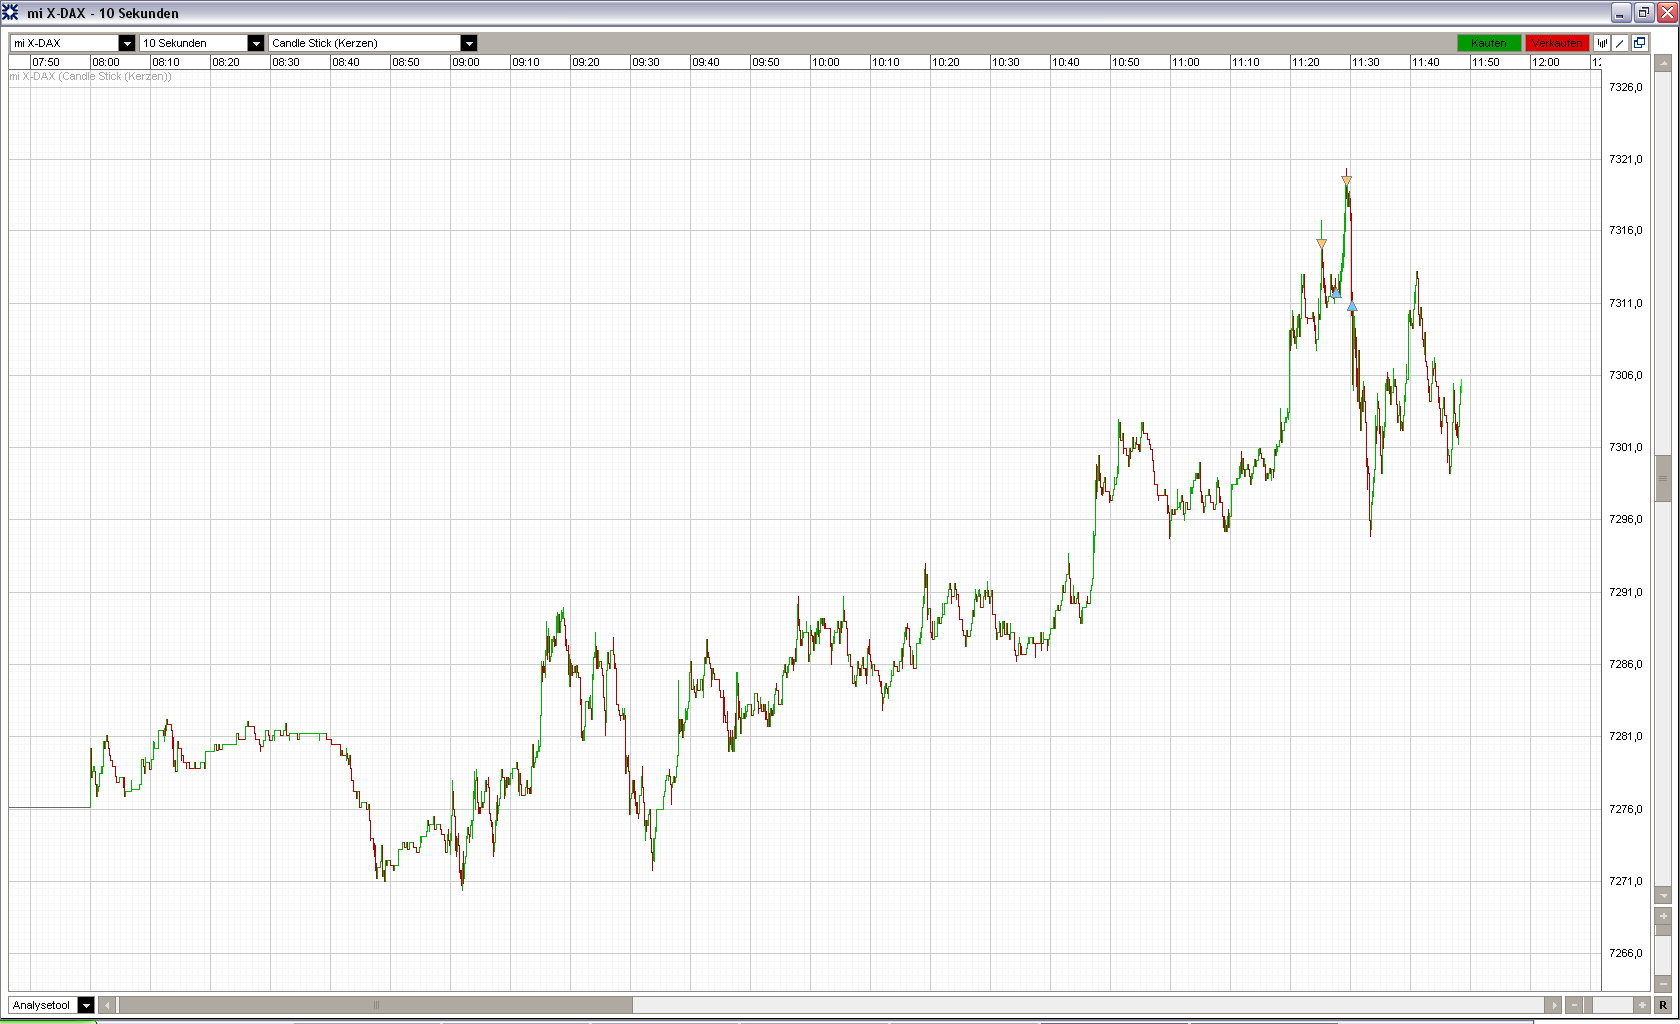Click the vertical chart scrollbar thumb

(1664, 478)
